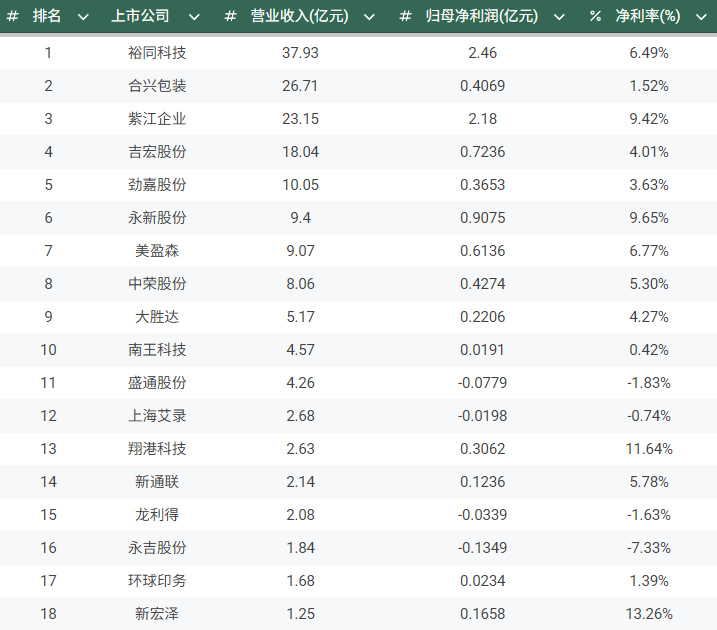Click the company cell 合兴包装
717x630 pixels.
point(157,86)
